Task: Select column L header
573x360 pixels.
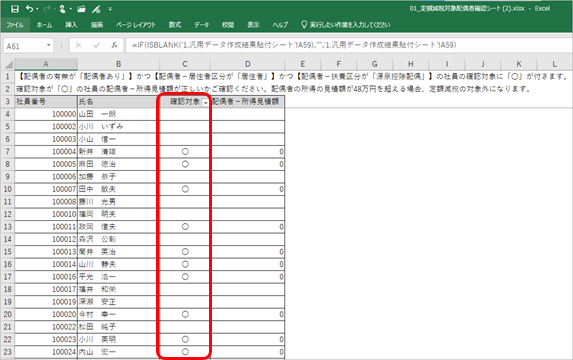Action: coord(554,64)
